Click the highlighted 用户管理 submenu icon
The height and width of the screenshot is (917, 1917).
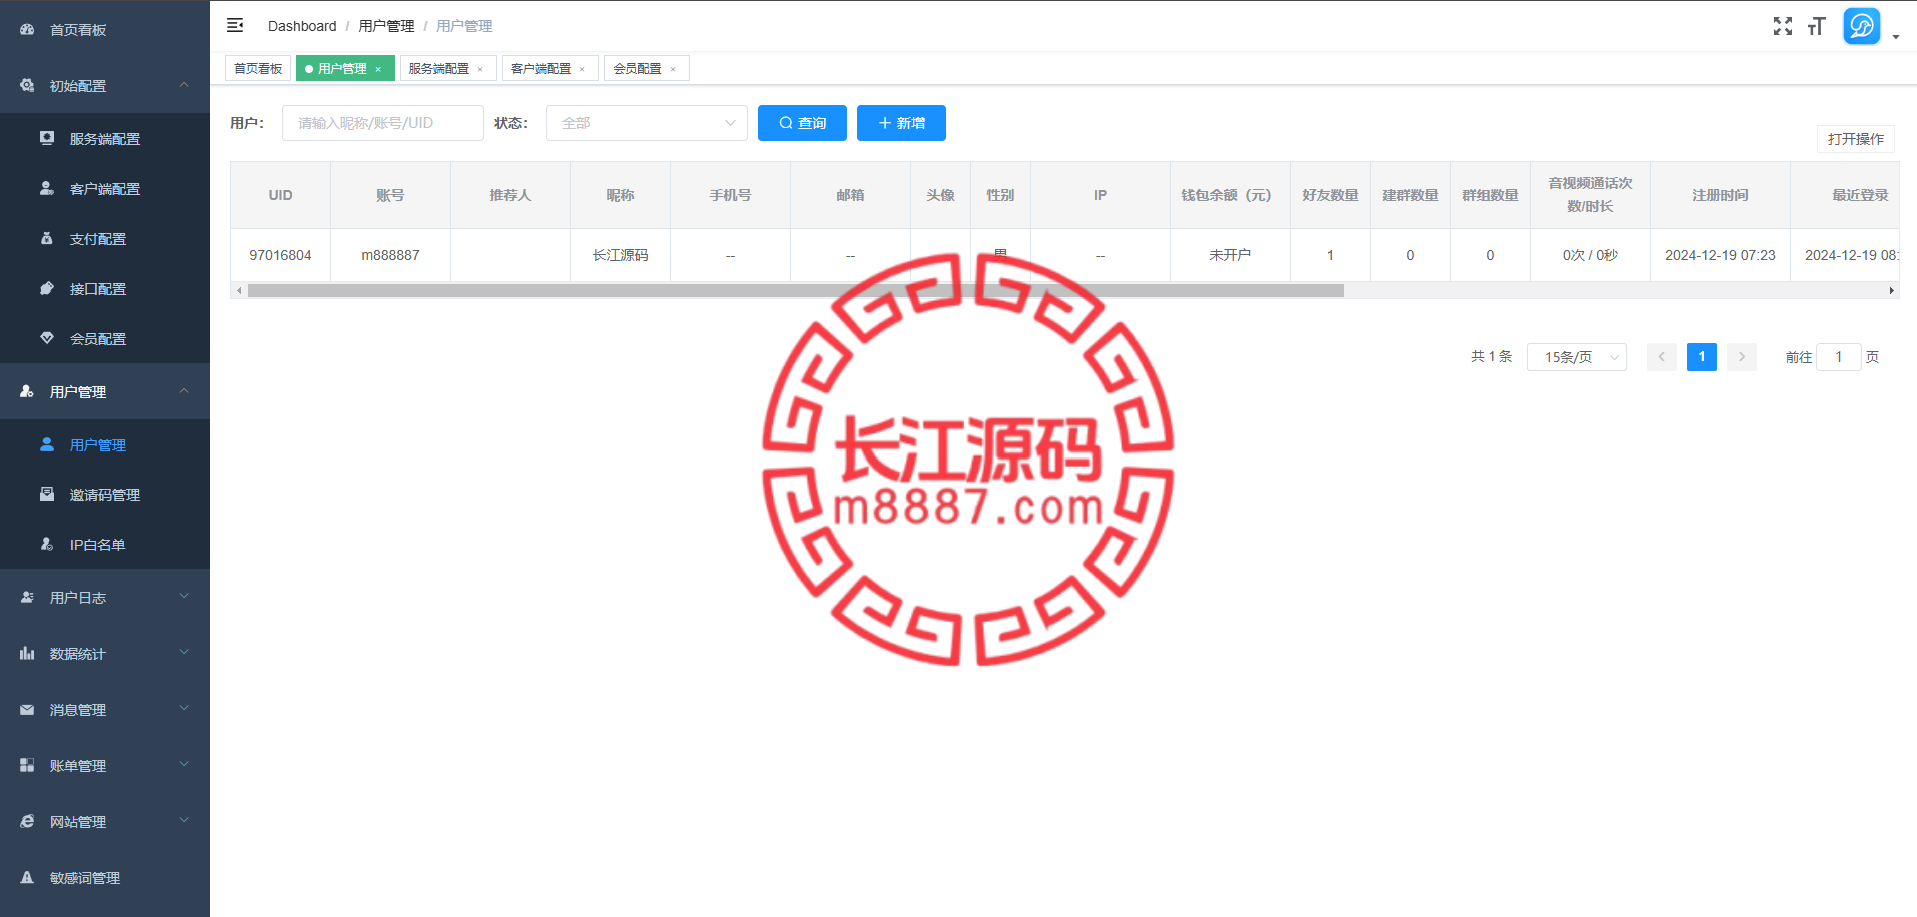point(47,444)
